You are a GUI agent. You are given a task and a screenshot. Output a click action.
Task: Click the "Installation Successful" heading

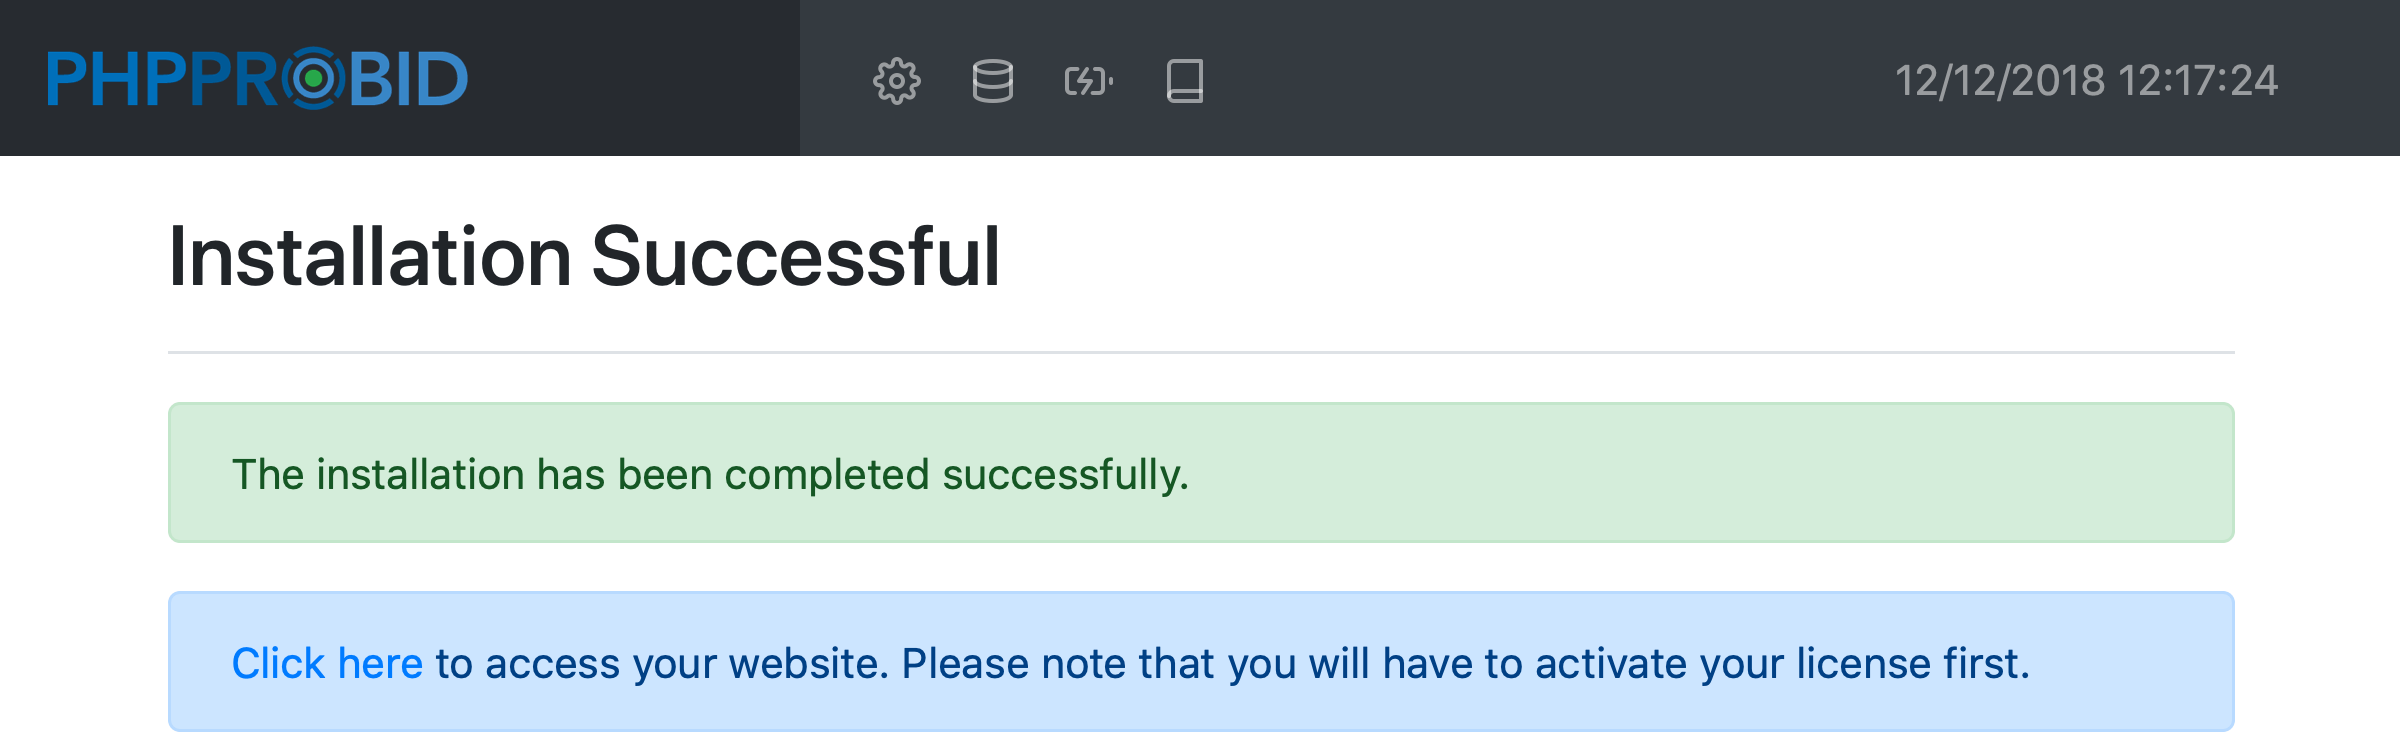tap(584, 257)
